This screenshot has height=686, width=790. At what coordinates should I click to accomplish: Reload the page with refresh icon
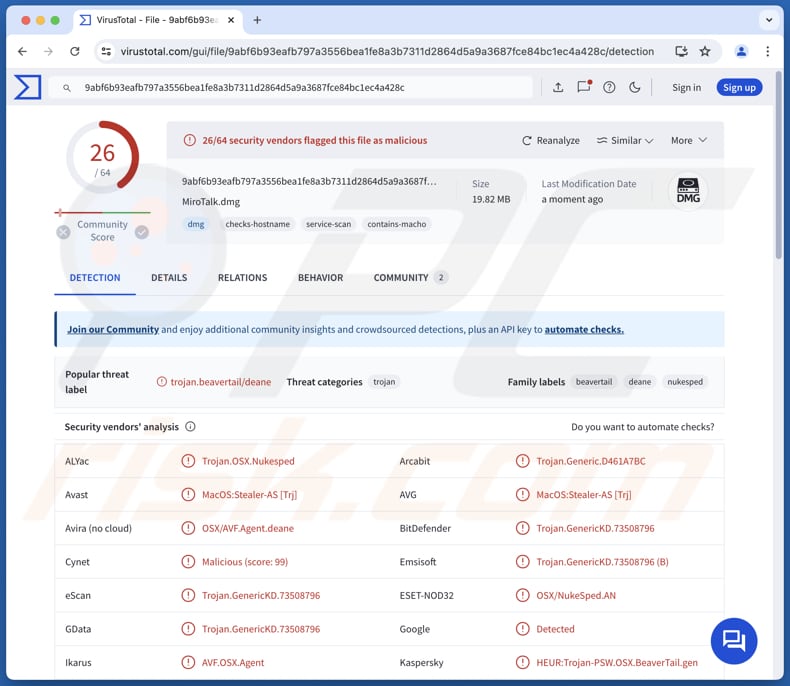pyautogui.click(x=75, y=51)
